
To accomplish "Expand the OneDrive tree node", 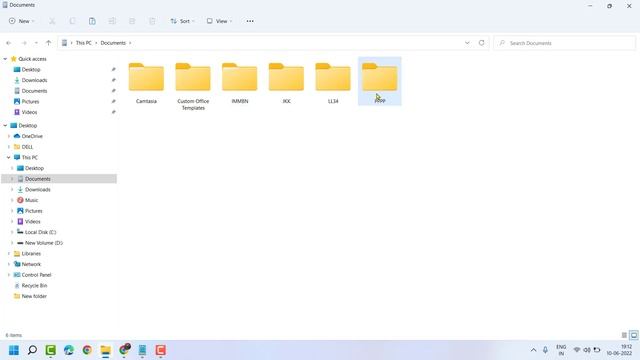I will (9, 136).
